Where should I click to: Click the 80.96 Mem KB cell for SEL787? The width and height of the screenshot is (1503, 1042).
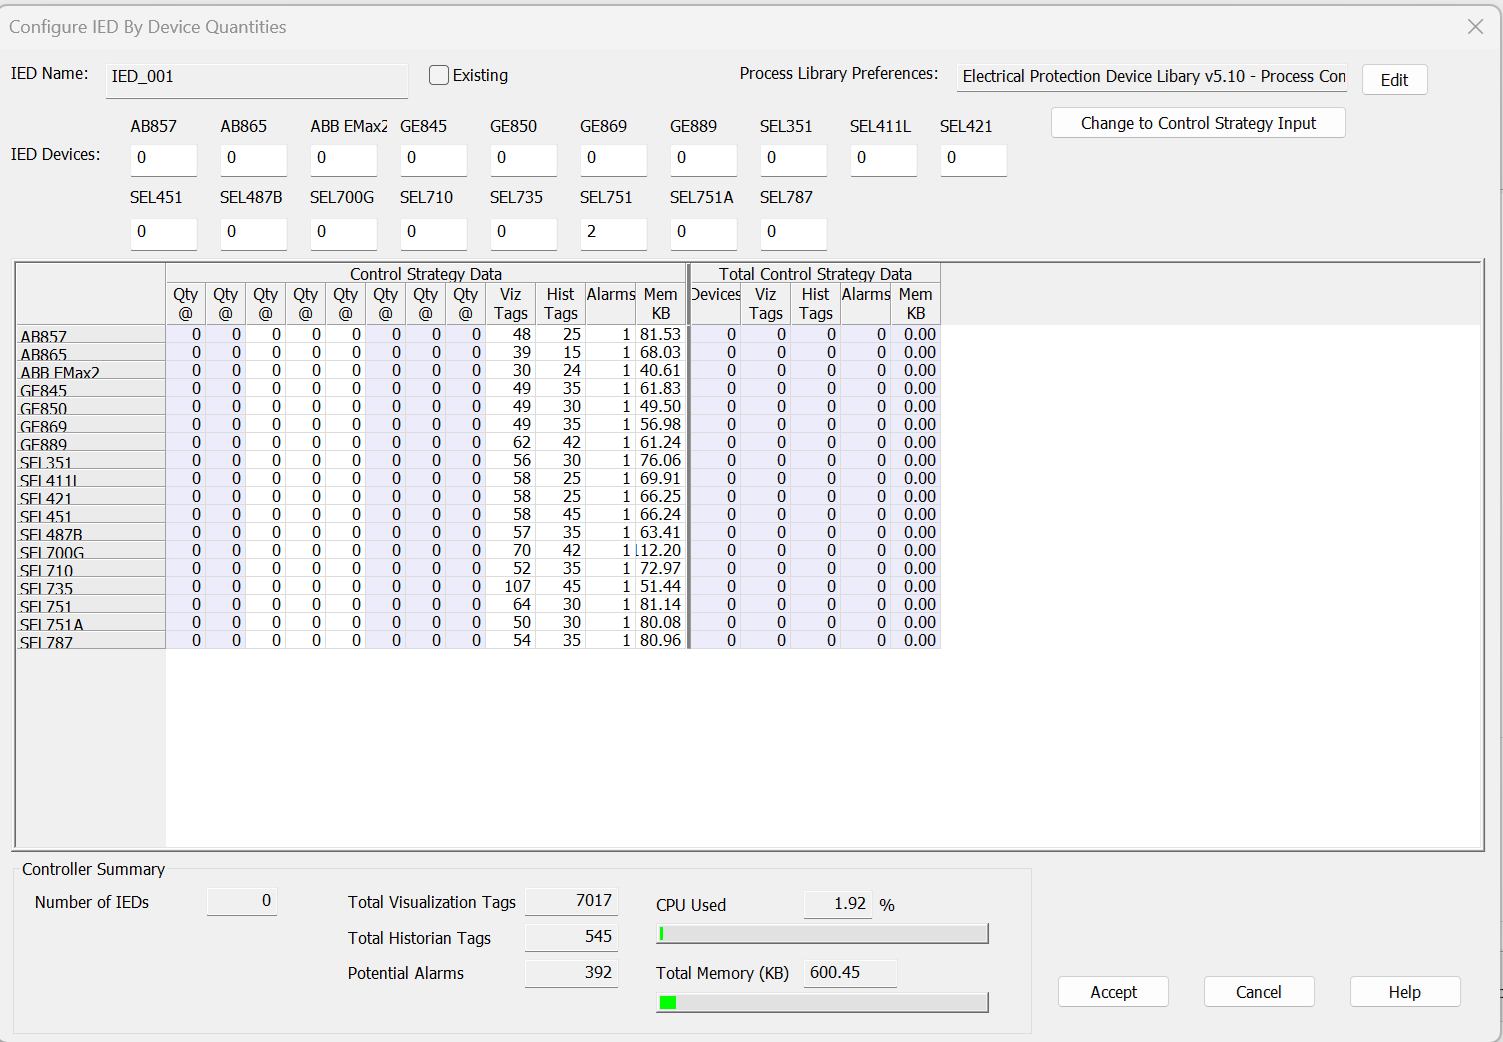point(661,641)
